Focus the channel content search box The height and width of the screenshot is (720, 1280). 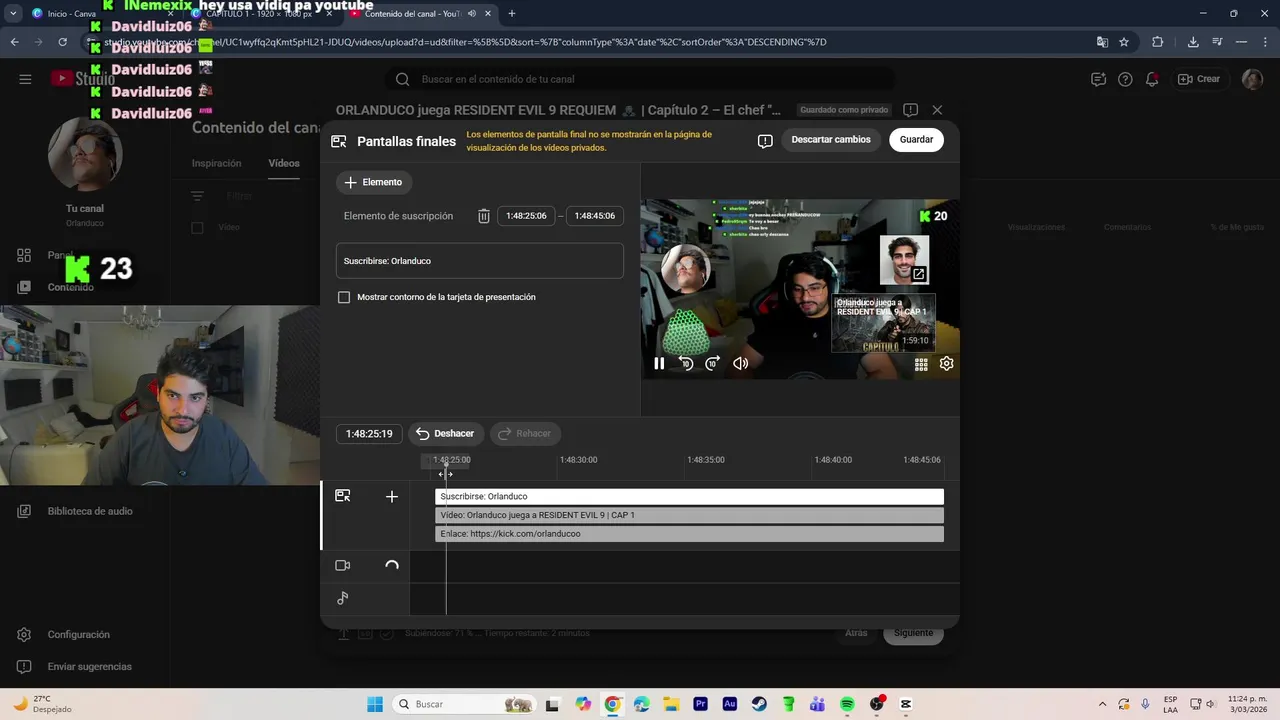640,79
